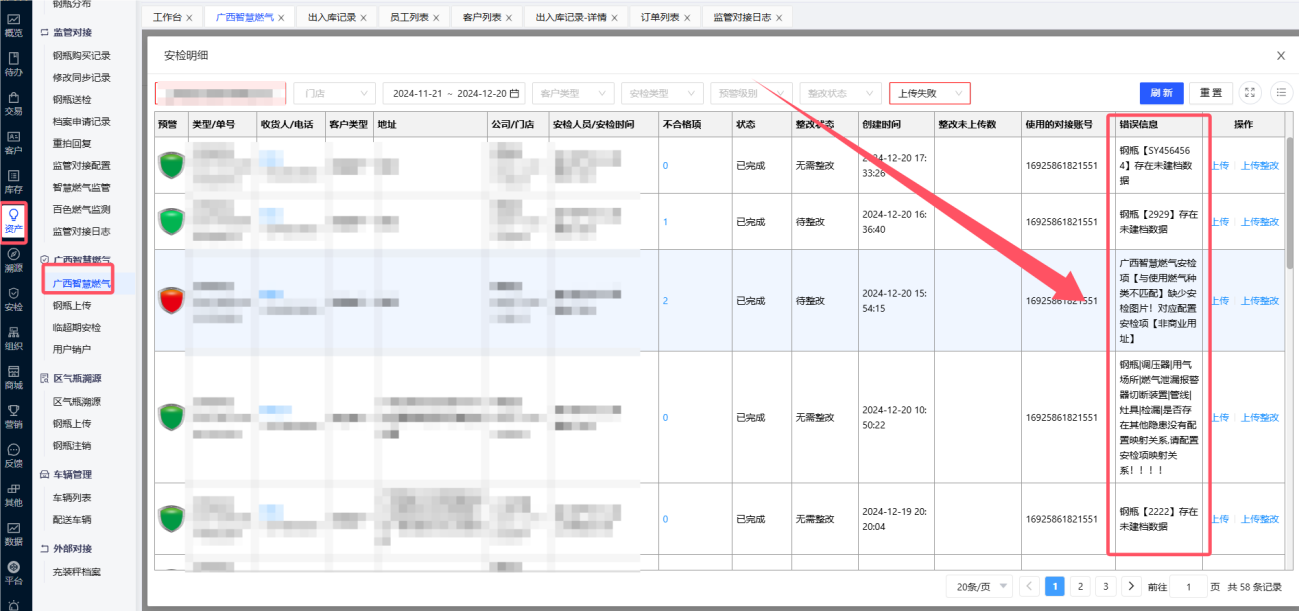This screenshot has height=611, width=1299.
Task: Open the 20条/页 page size dropdown
Action: click(984, 587)
